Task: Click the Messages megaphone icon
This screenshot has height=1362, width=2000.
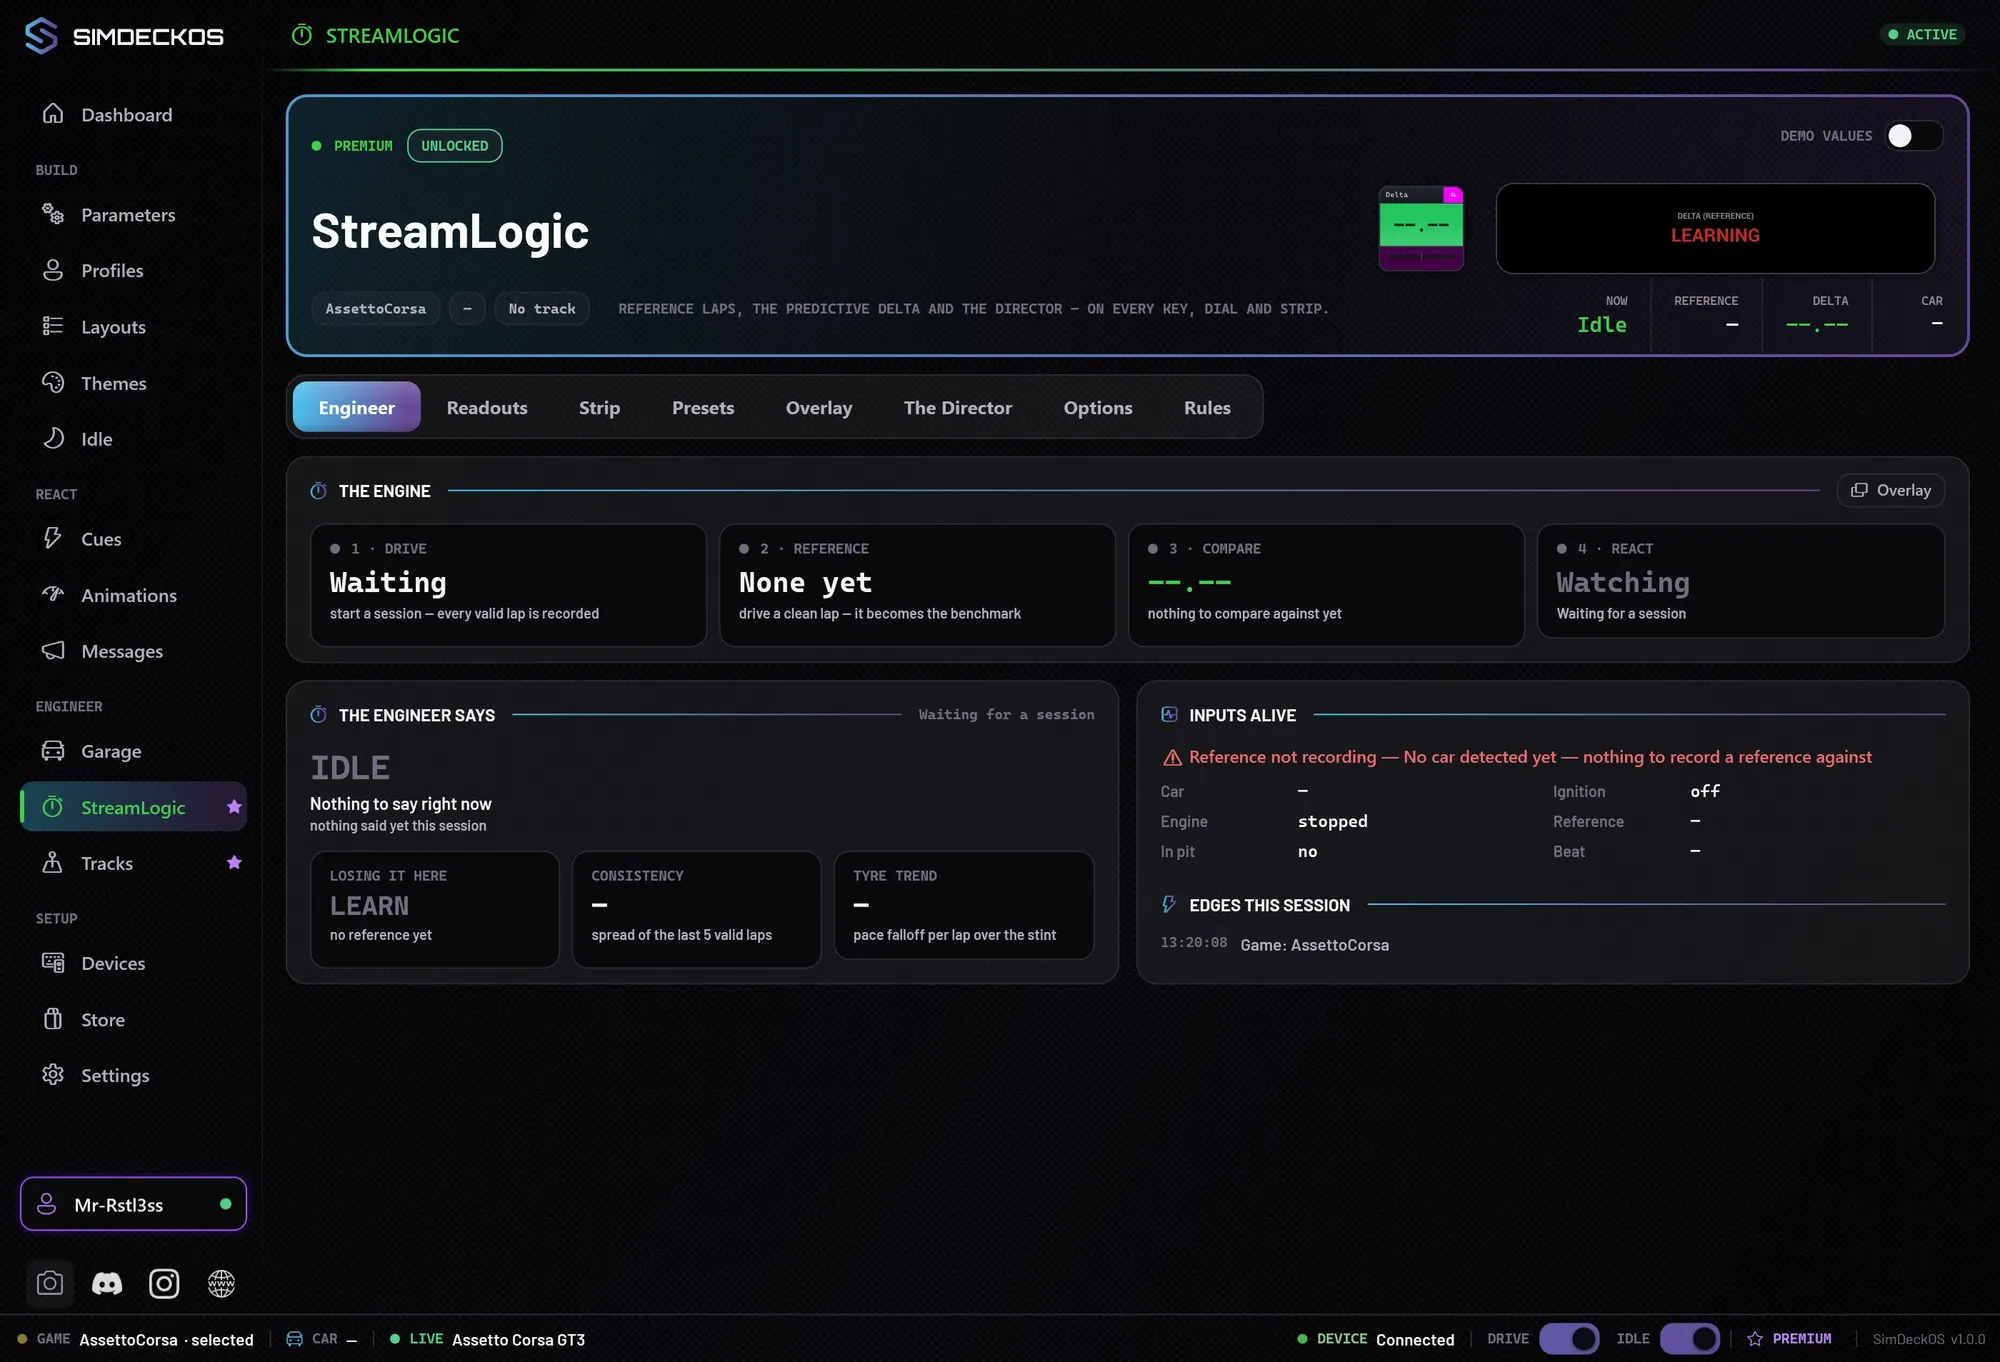Action: [53, 650]
